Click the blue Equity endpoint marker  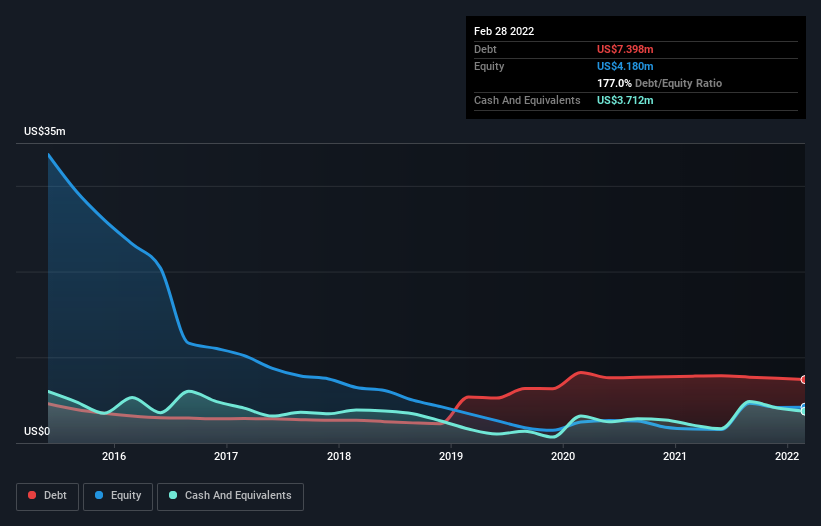(x=804, y=407)
